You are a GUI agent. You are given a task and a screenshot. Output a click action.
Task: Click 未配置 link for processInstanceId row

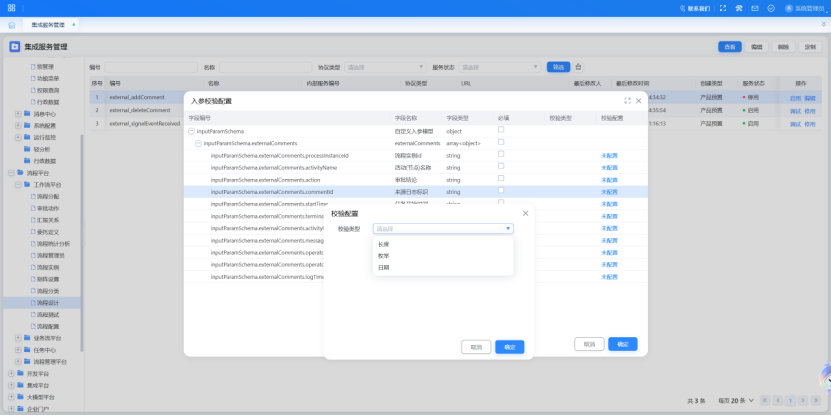pos(609,155)
